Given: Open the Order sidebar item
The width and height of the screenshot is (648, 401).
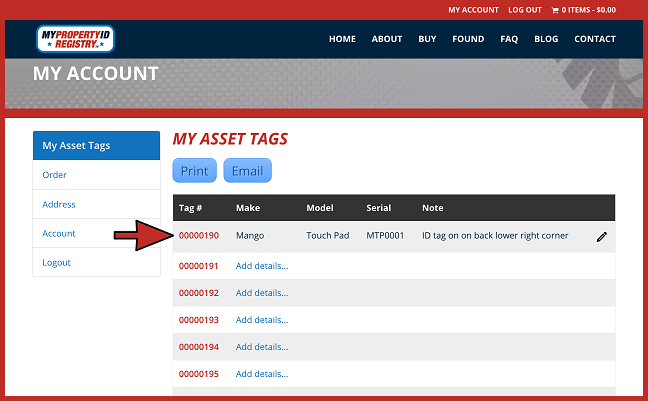Looking at the screenshot, I should tap(54, 175).
